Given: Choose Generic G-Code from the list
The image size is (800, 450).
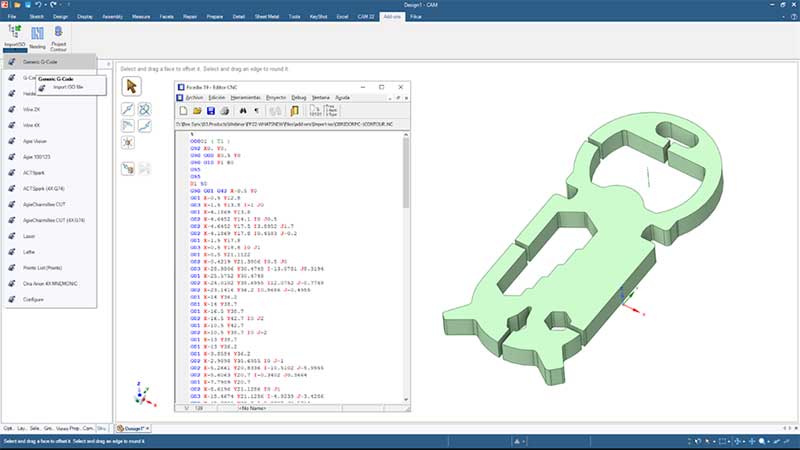Looking at the screenshot, I should [x=40, y=62].
